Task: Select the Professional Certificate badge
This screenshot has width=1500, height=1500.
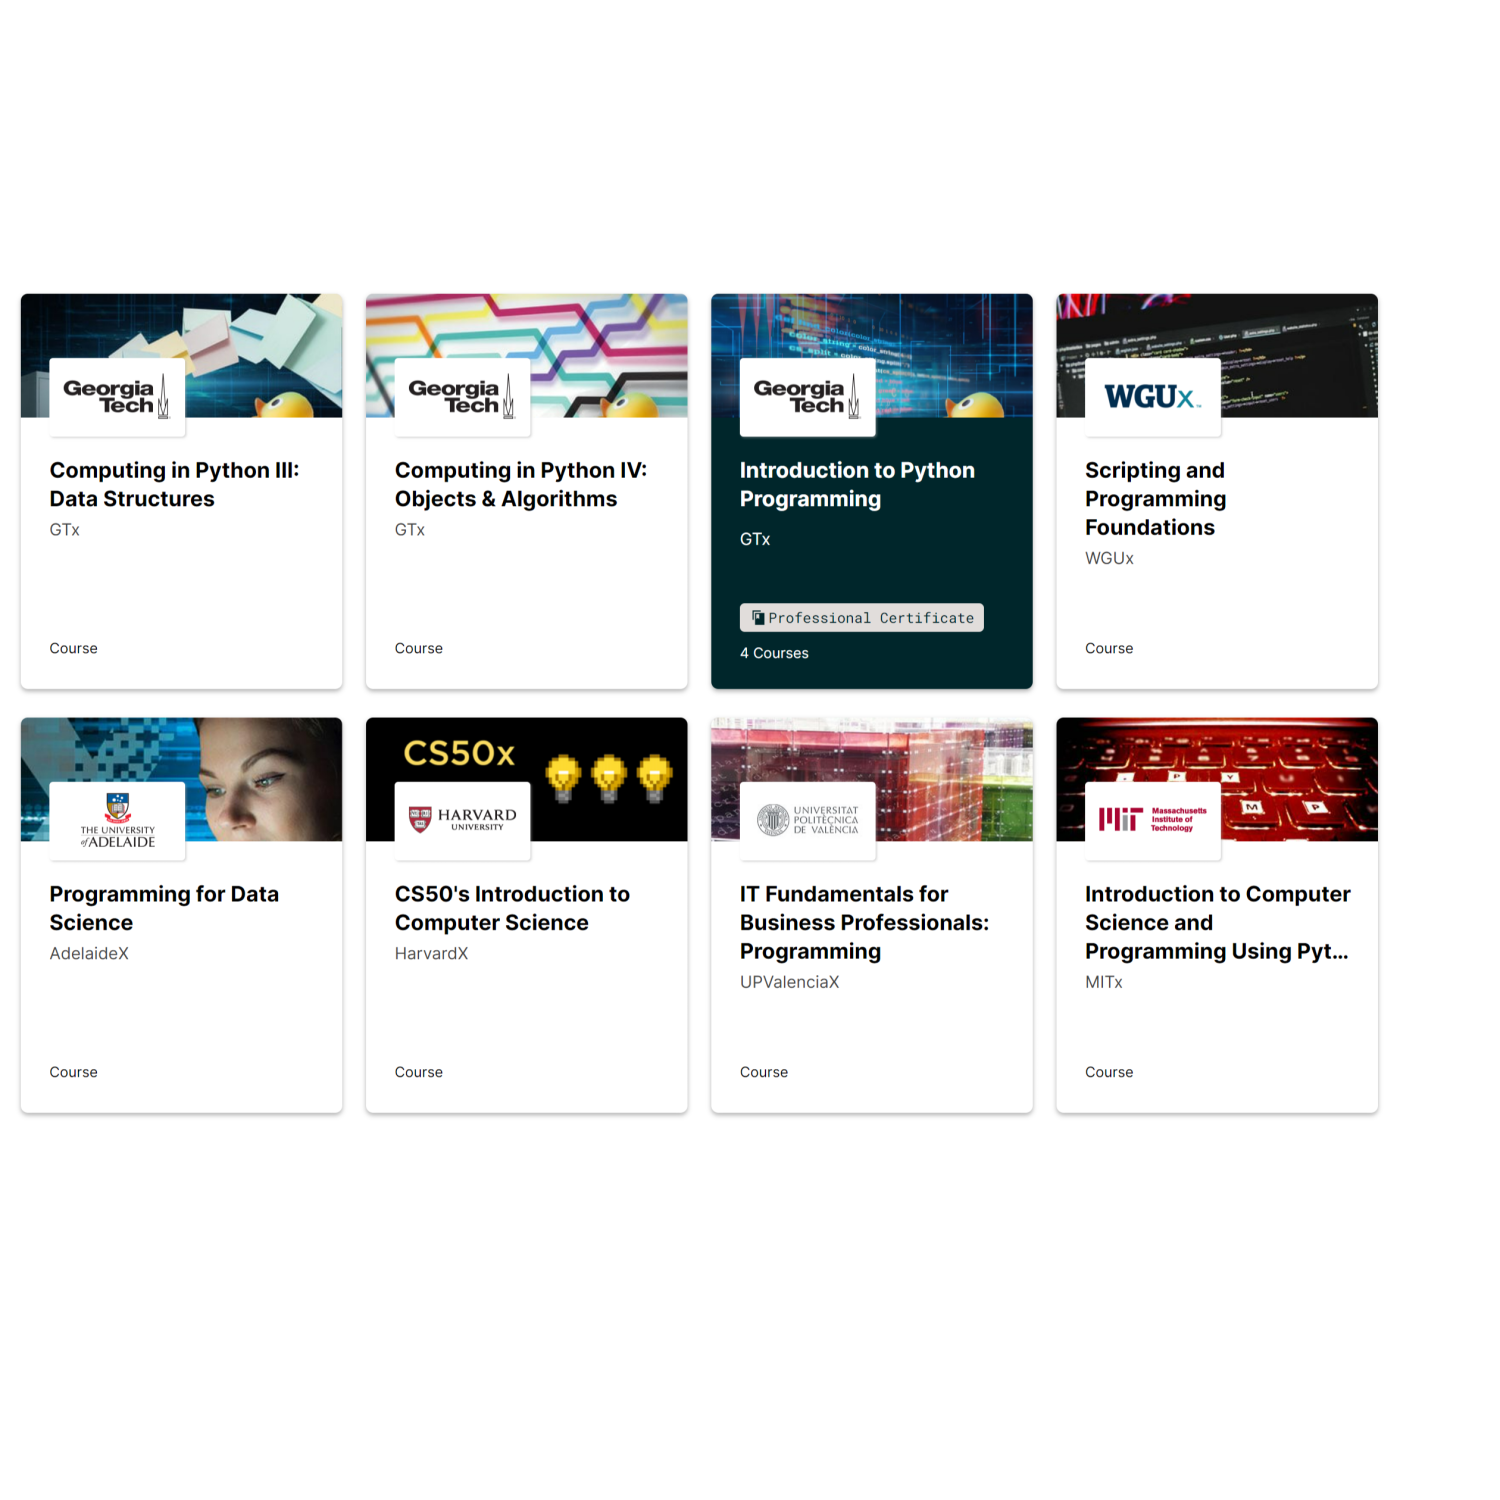Action: click(861, 618)
